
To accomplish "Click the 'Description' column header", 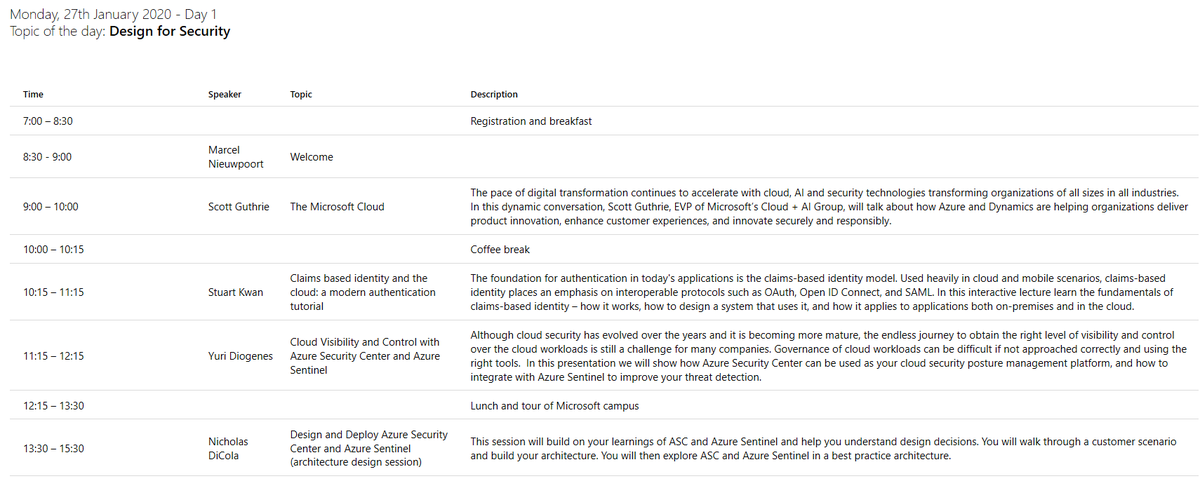I will 494,95.
